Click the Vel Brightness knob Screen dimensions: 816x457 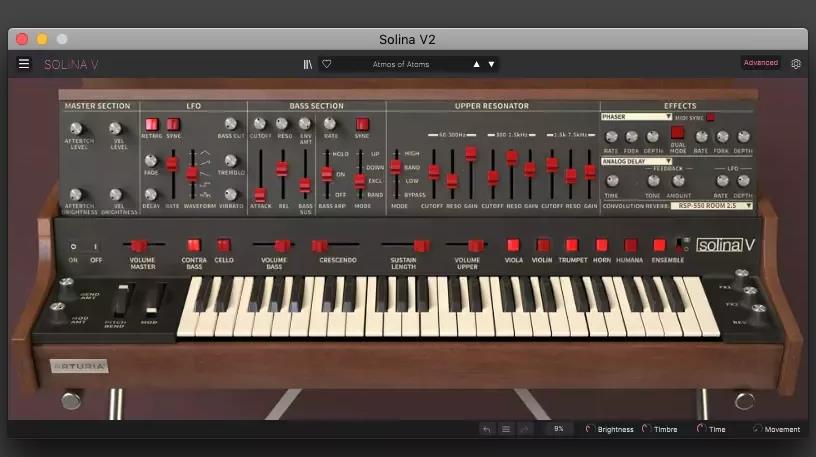click(116, 194)
